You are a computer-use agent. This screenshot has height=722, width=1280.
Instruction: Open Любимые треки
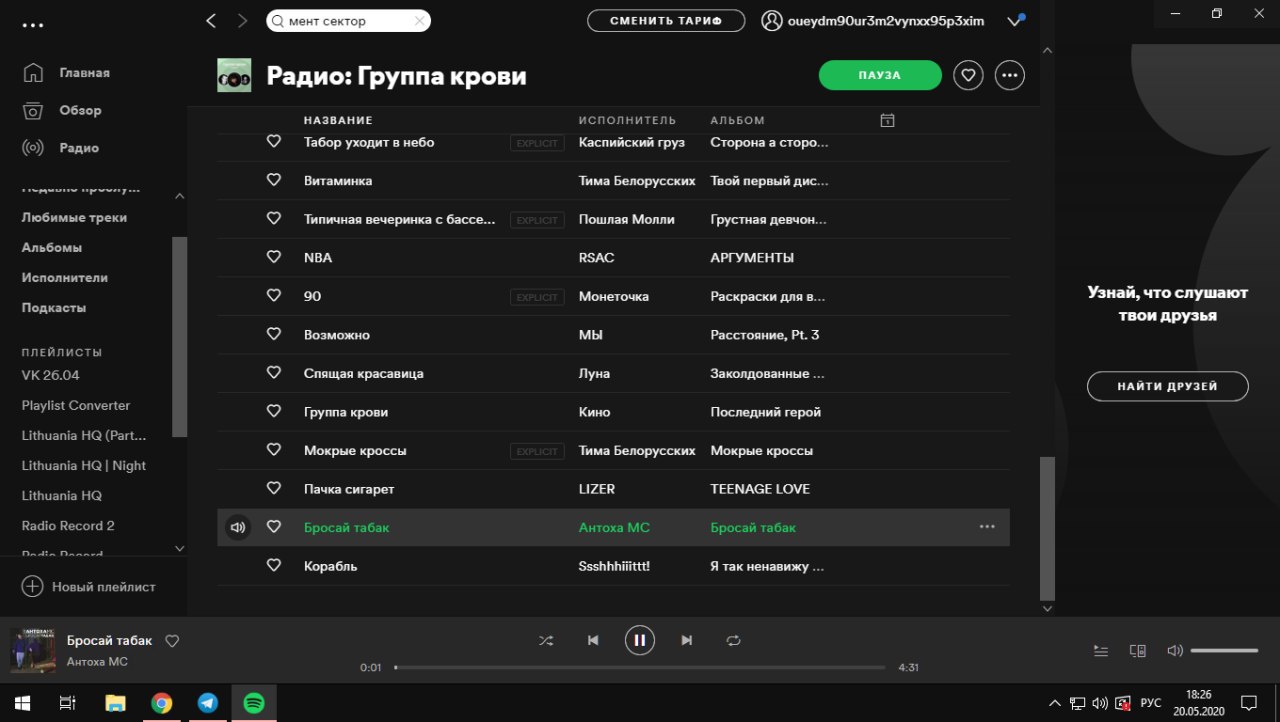click(x=74, y=217)
